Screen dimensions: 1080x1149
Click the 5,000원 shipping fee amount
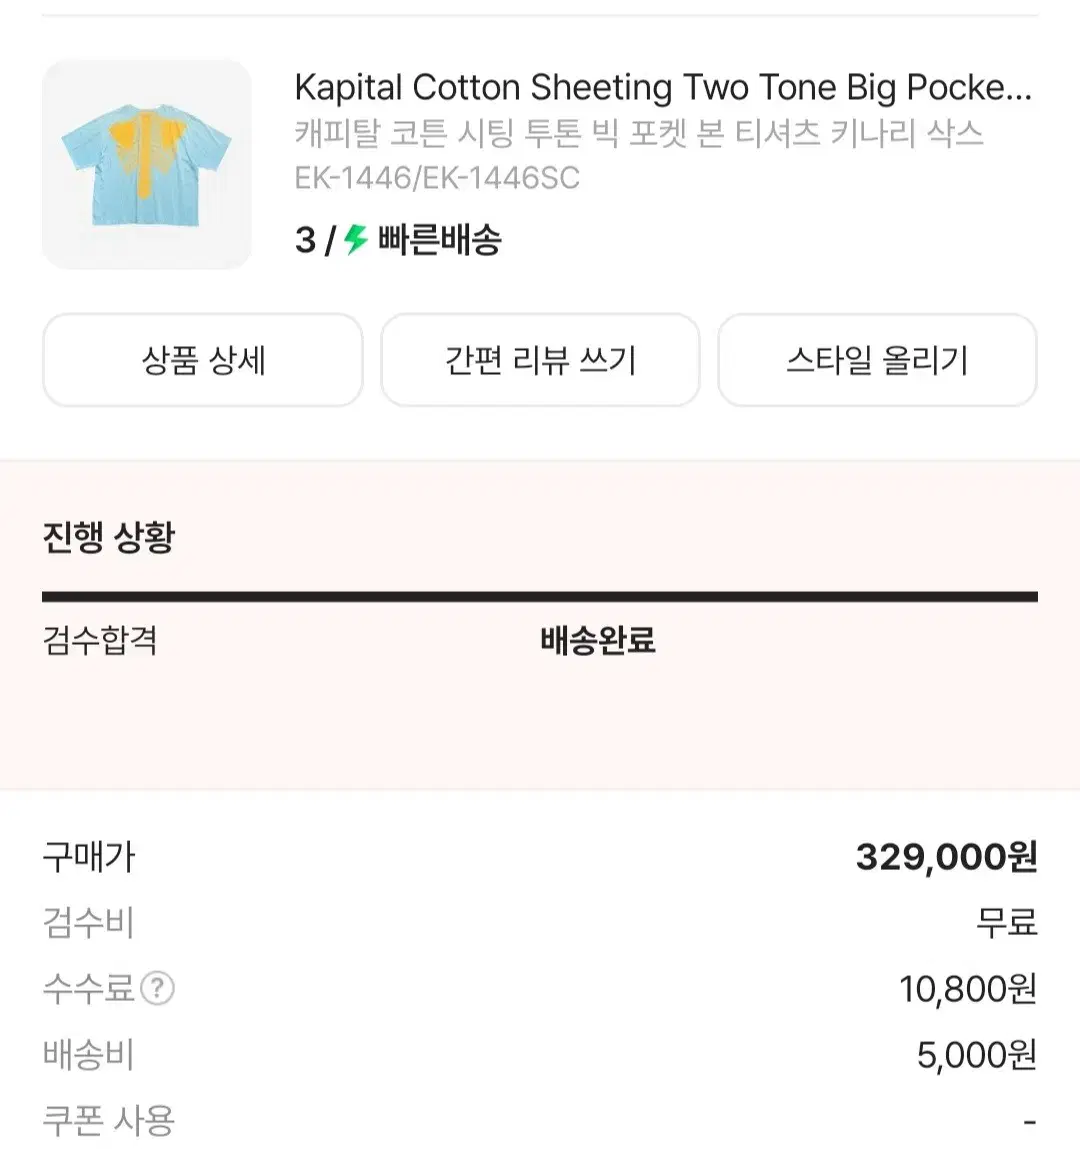976,1055
